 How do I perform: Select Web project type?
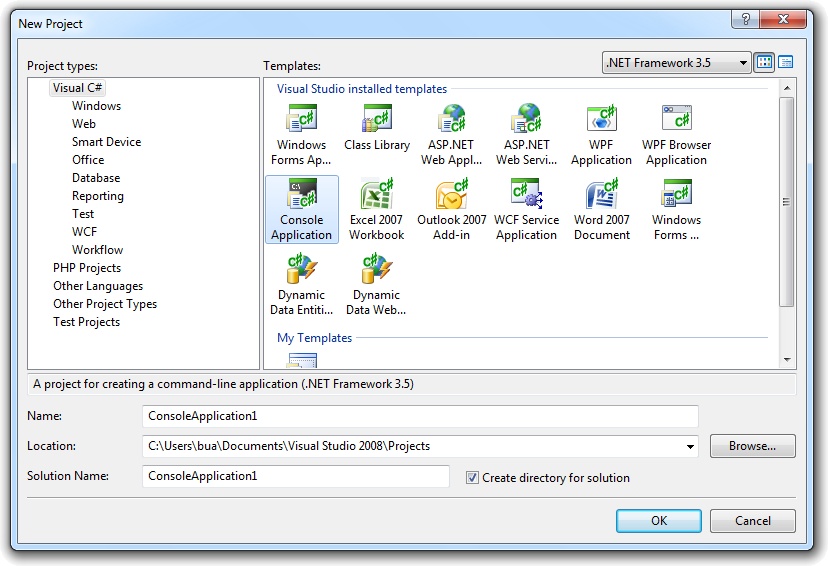click(84, 124)
